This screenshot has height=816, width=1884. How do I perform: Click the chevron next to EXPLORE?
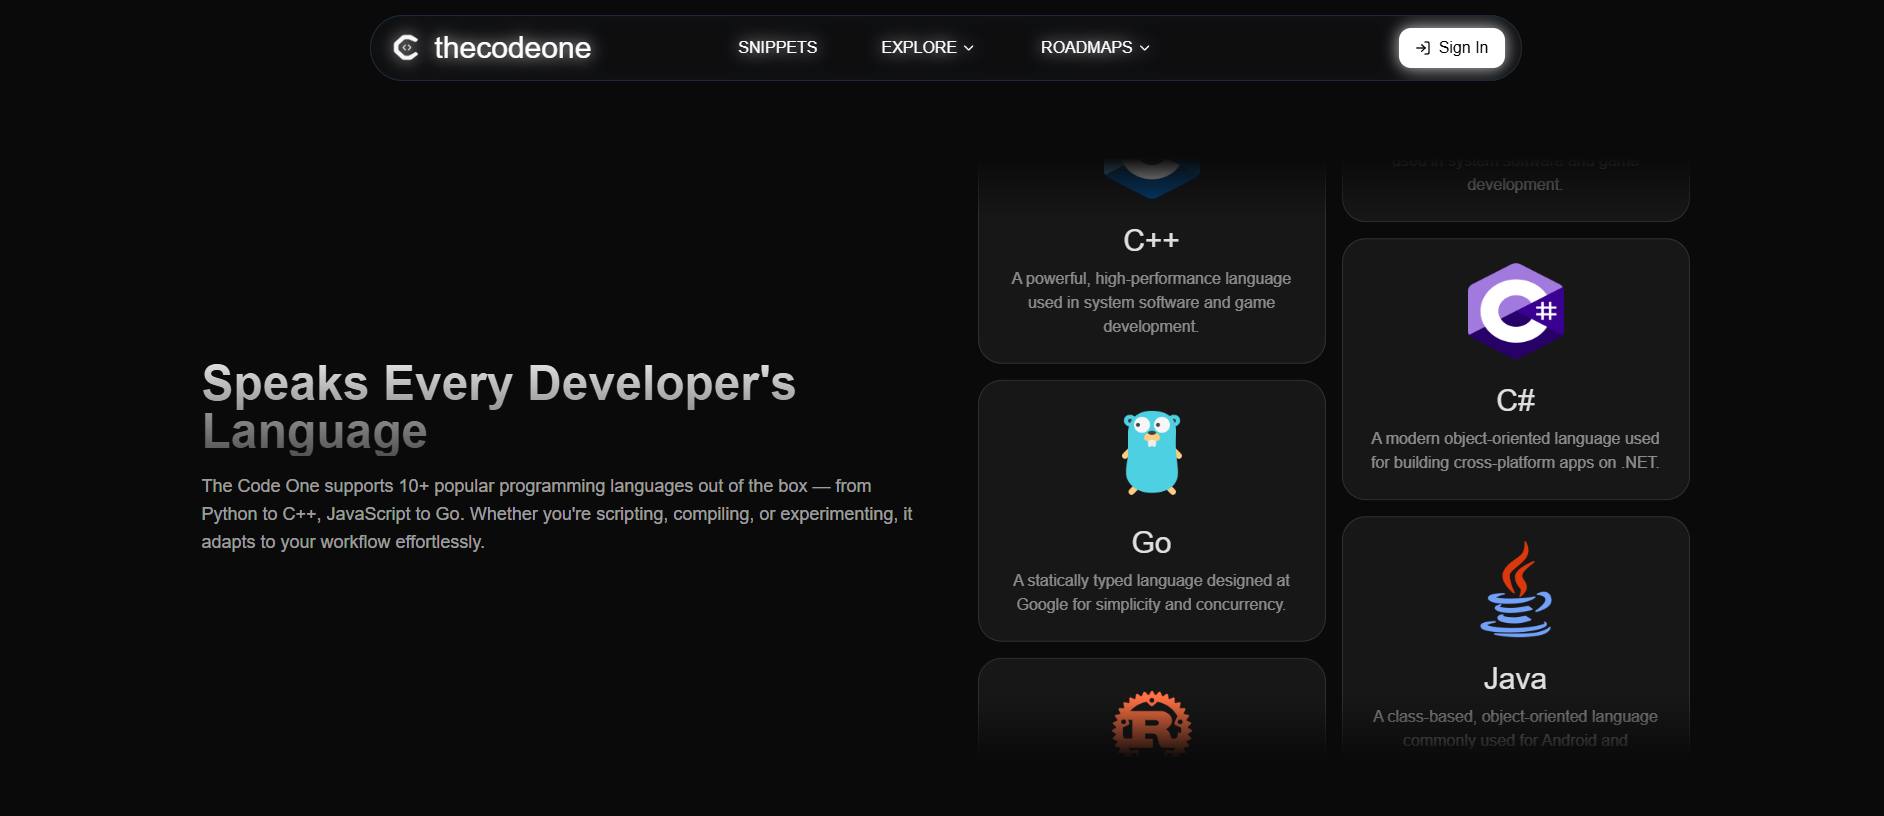tap(968, 48)
